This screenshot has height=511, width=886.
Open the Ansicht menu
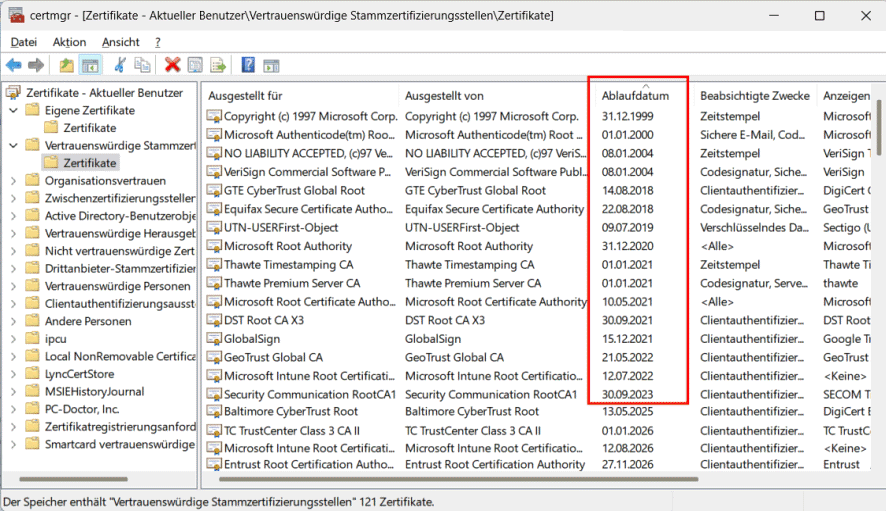click(x=121, y=42)
